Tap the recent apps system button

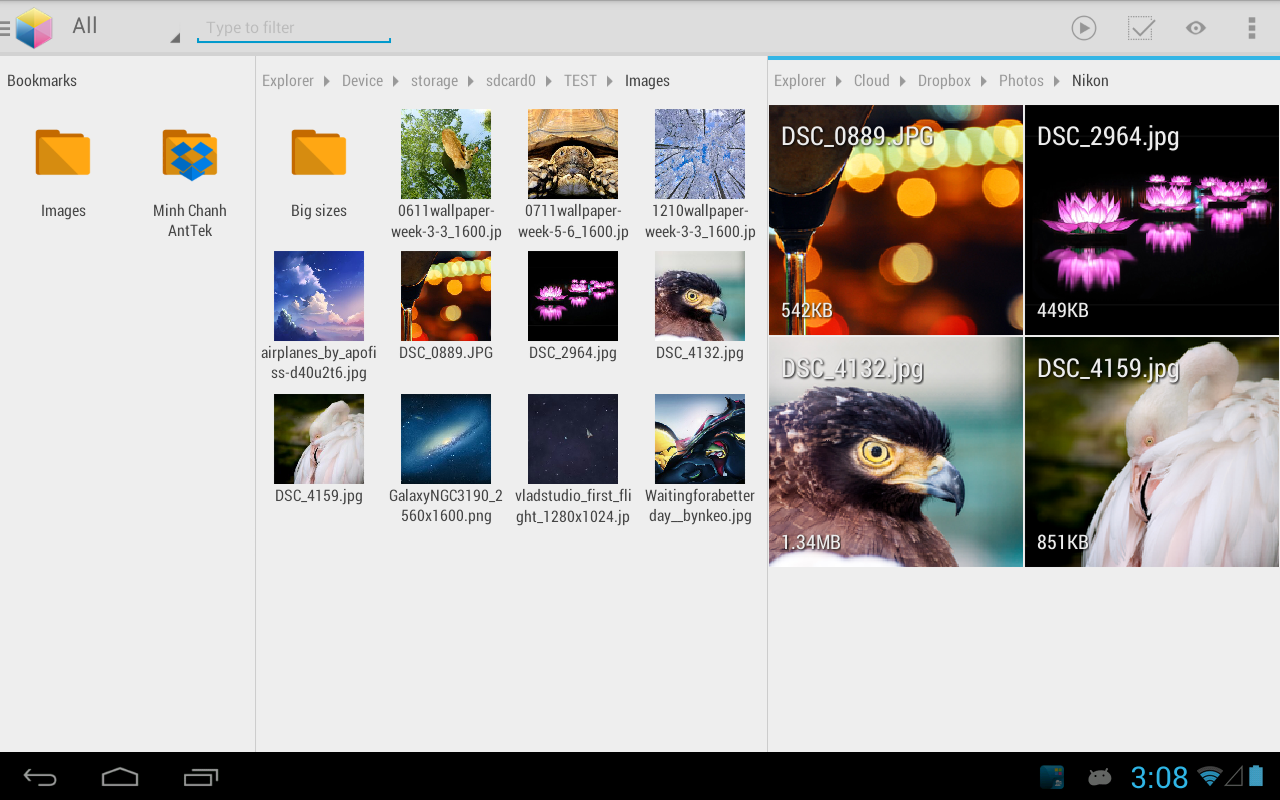(201, 777)
